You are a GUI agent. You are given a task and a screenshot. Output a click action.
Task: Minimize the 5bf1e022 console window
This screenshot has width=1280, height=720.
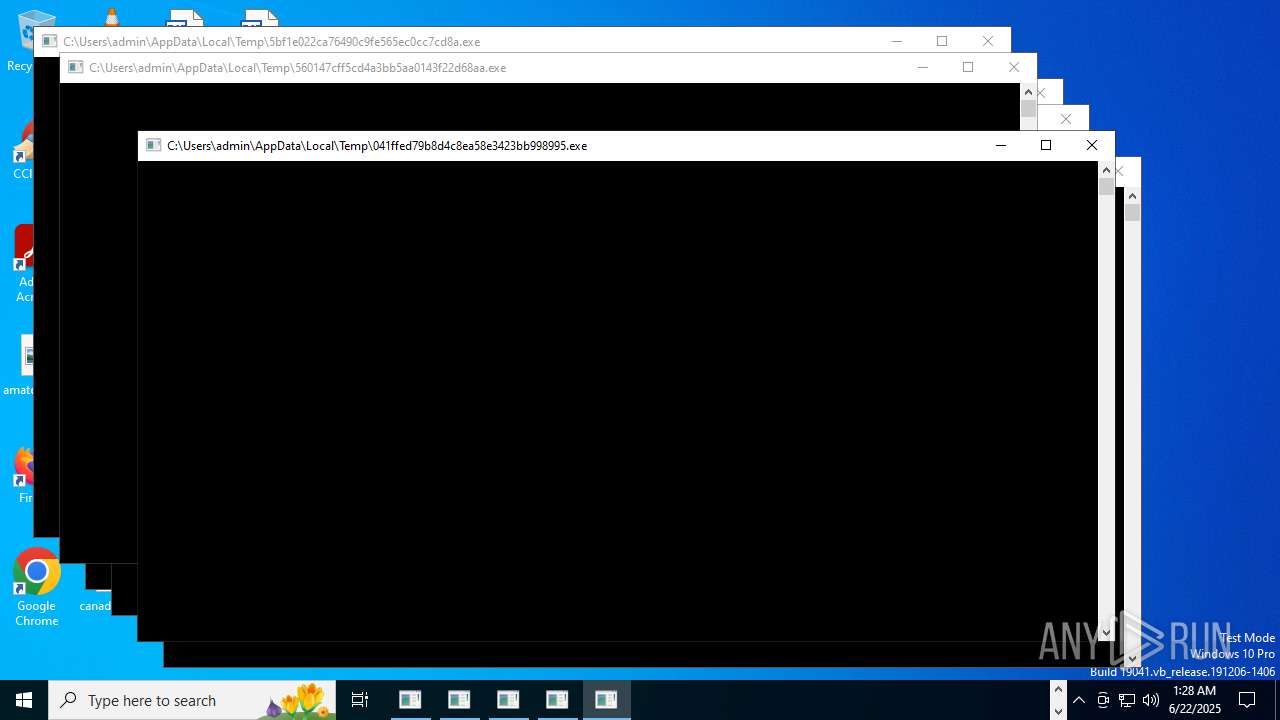click(896, 42)
